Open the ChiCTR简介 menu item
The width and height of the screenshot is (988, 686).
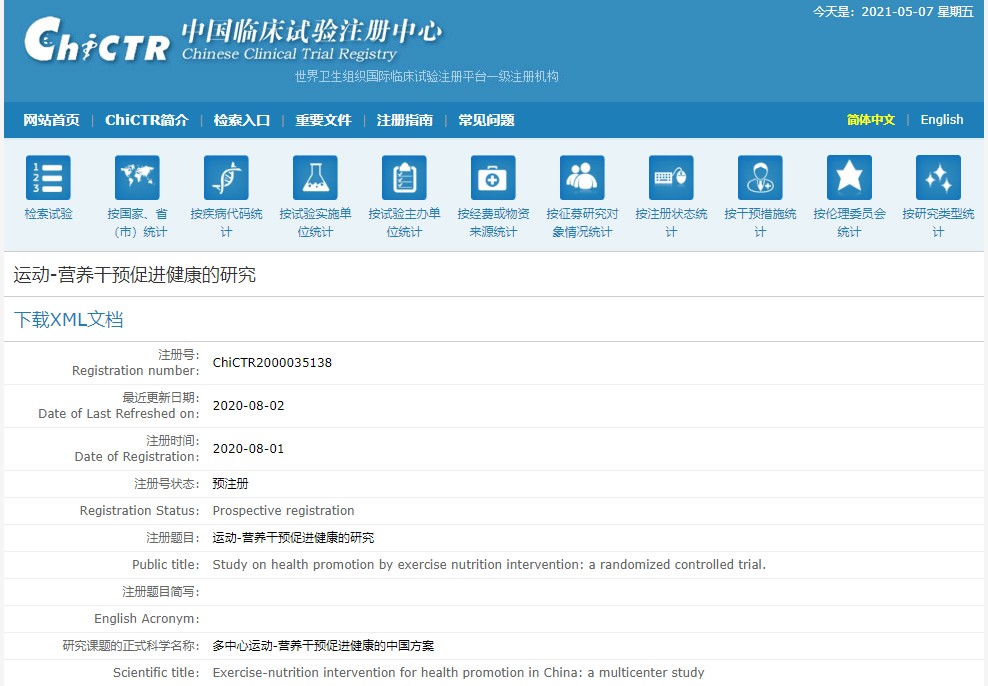click(147, 120)
